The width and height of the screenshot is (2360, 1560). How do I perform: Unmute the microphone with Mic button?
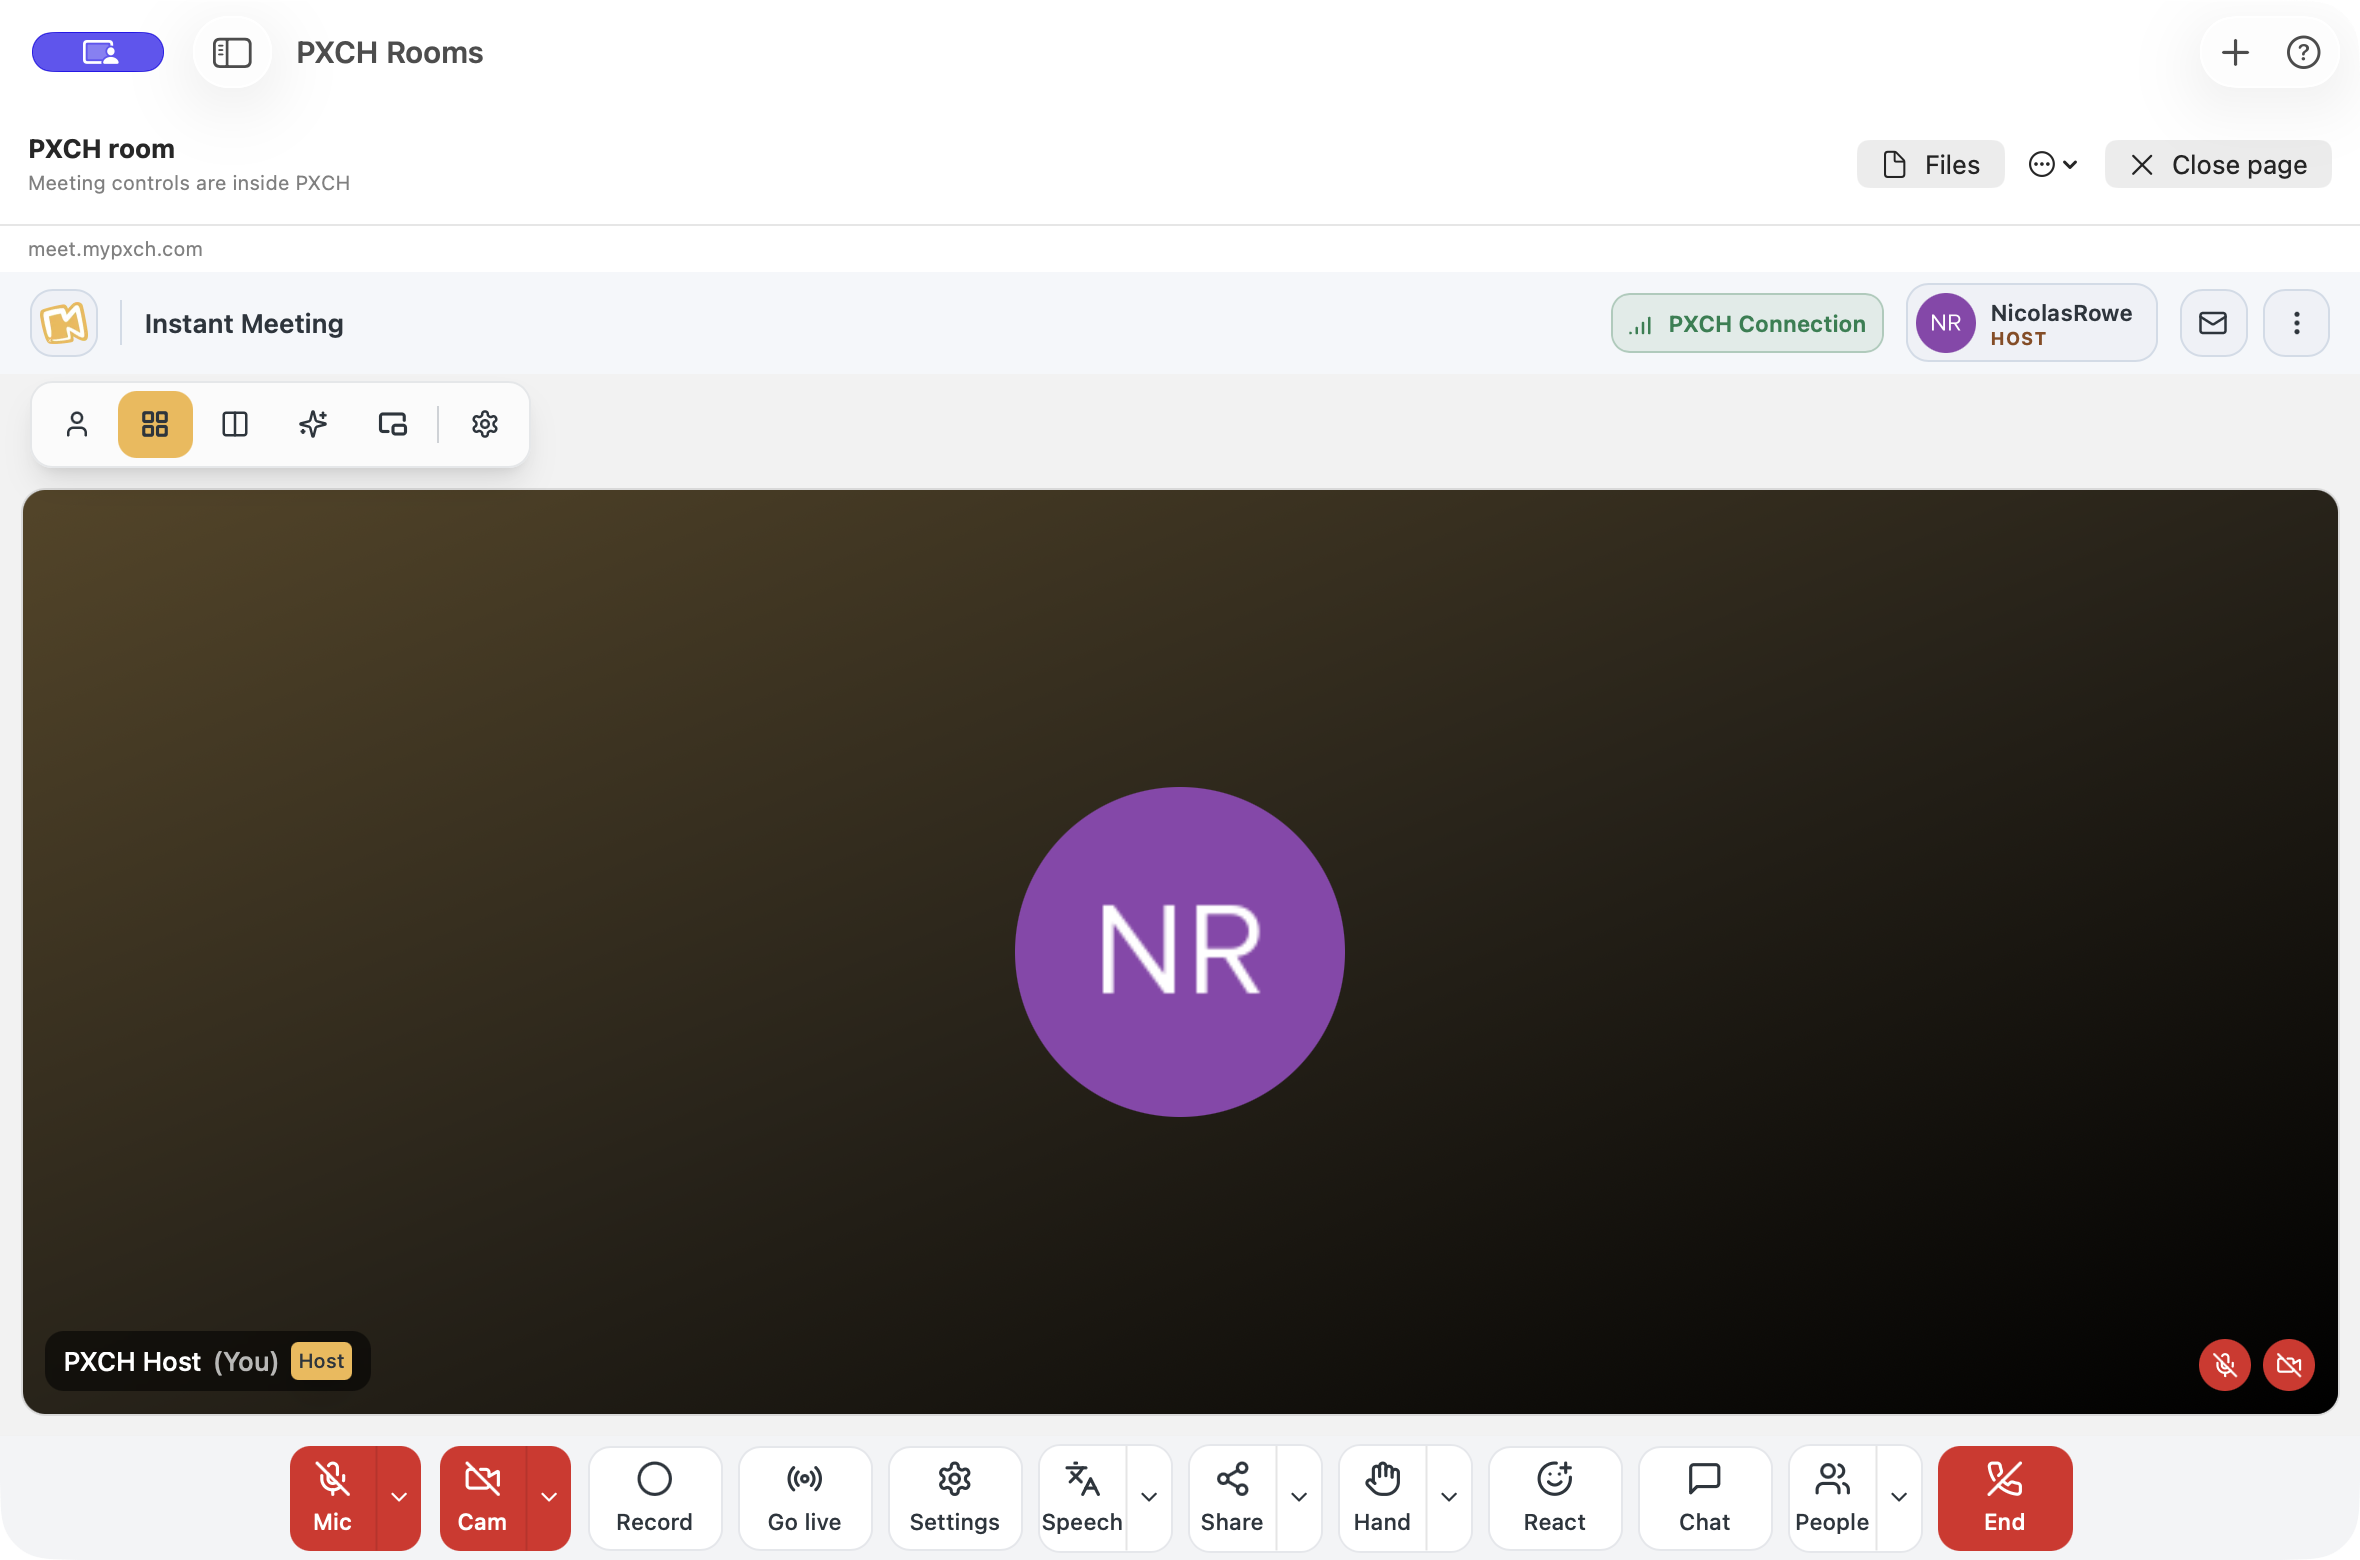(x=333, y=1497)
